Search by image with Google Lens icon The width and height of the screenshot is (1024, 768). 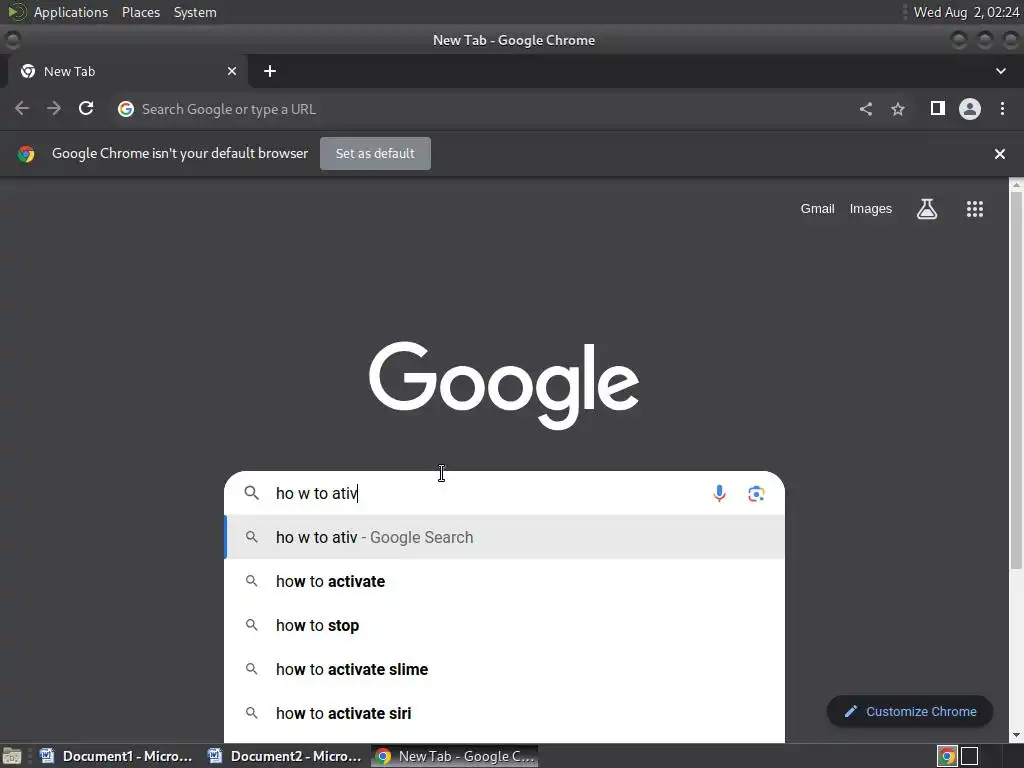(x=756, y=494)
